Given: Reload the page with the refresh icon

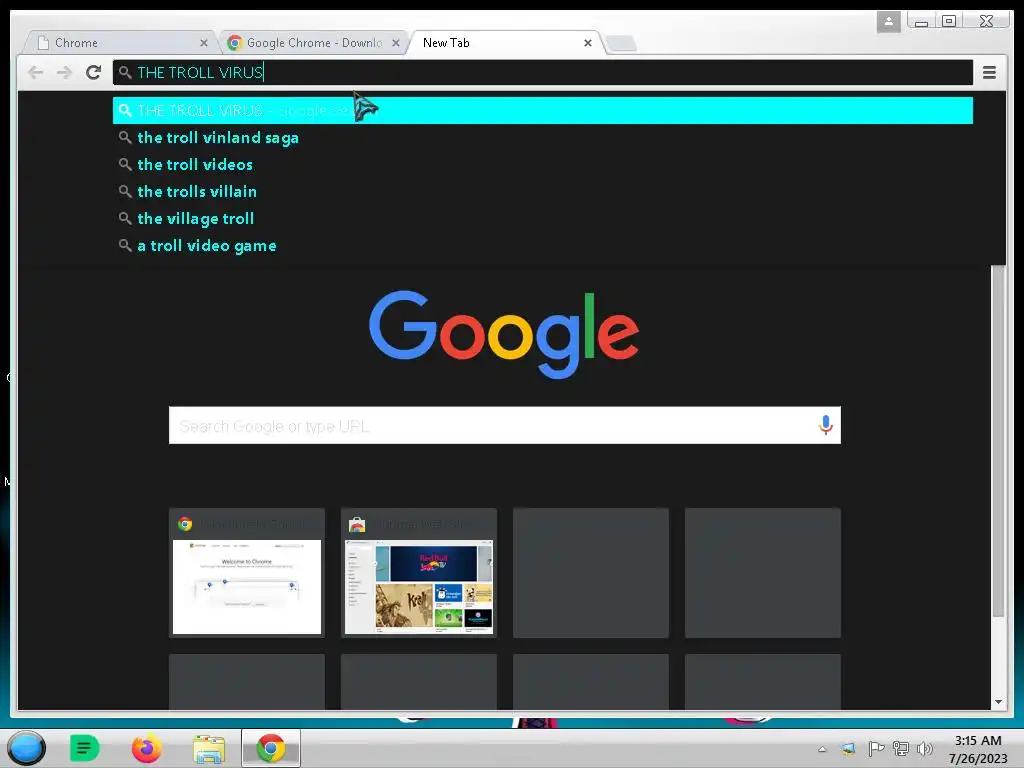Looking at the screenshot, I should pyautogui.click(x=93, y=72).
